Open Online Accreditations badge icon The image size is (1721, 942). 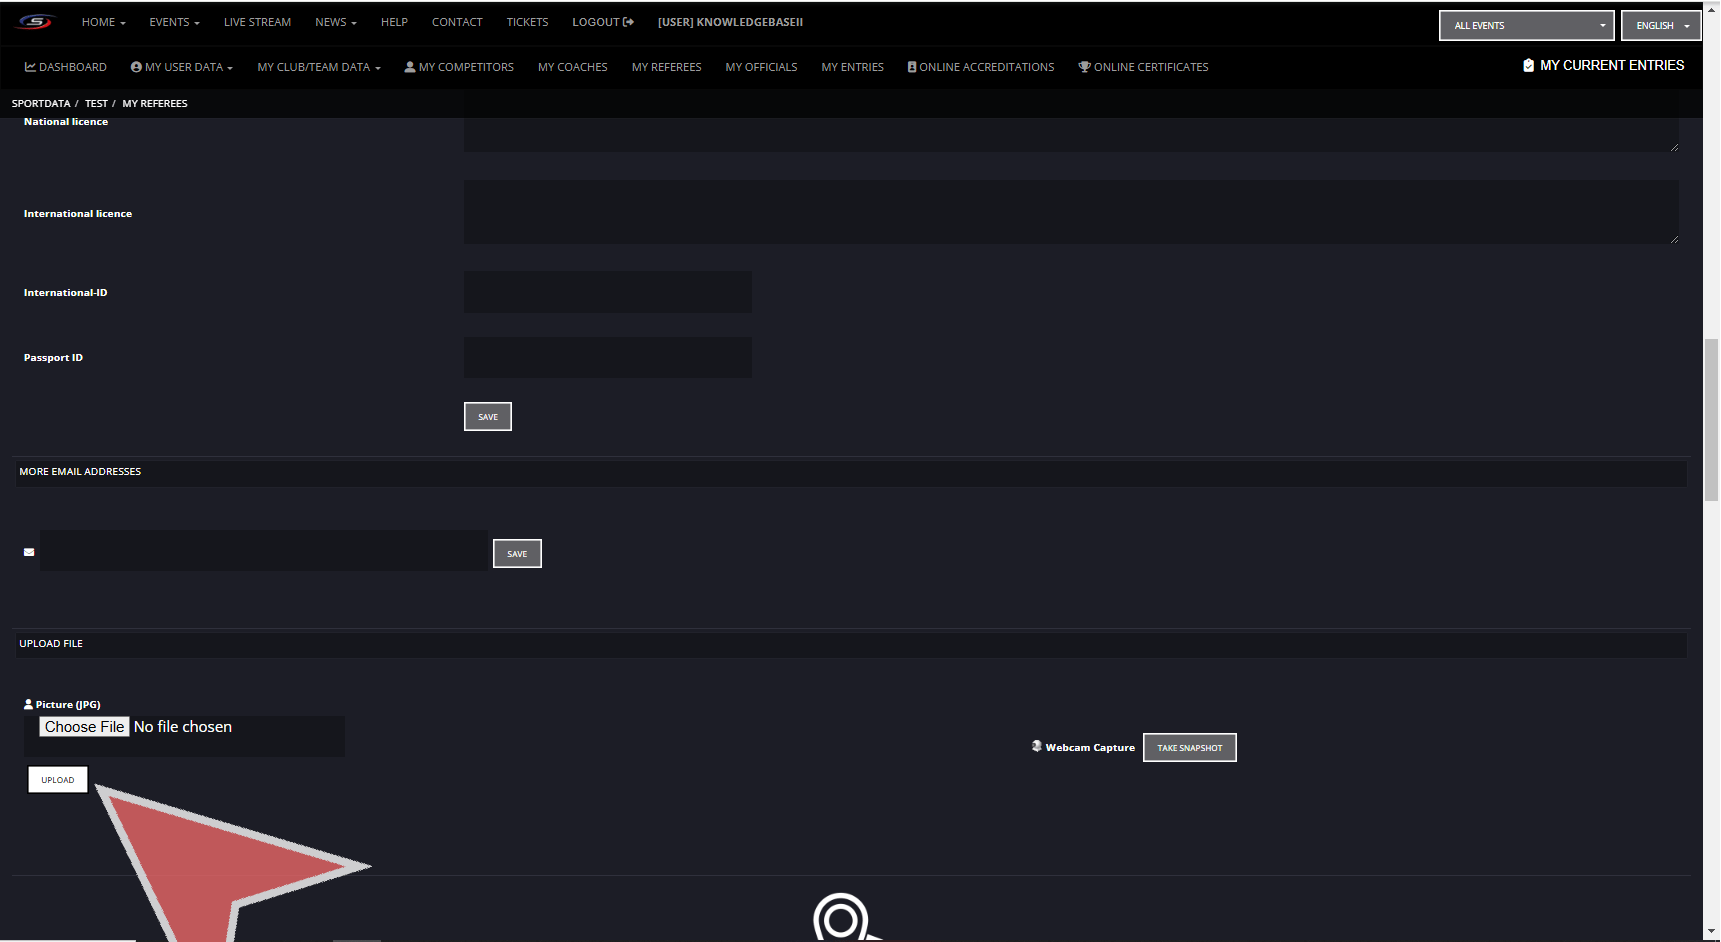tap(911, 67)
